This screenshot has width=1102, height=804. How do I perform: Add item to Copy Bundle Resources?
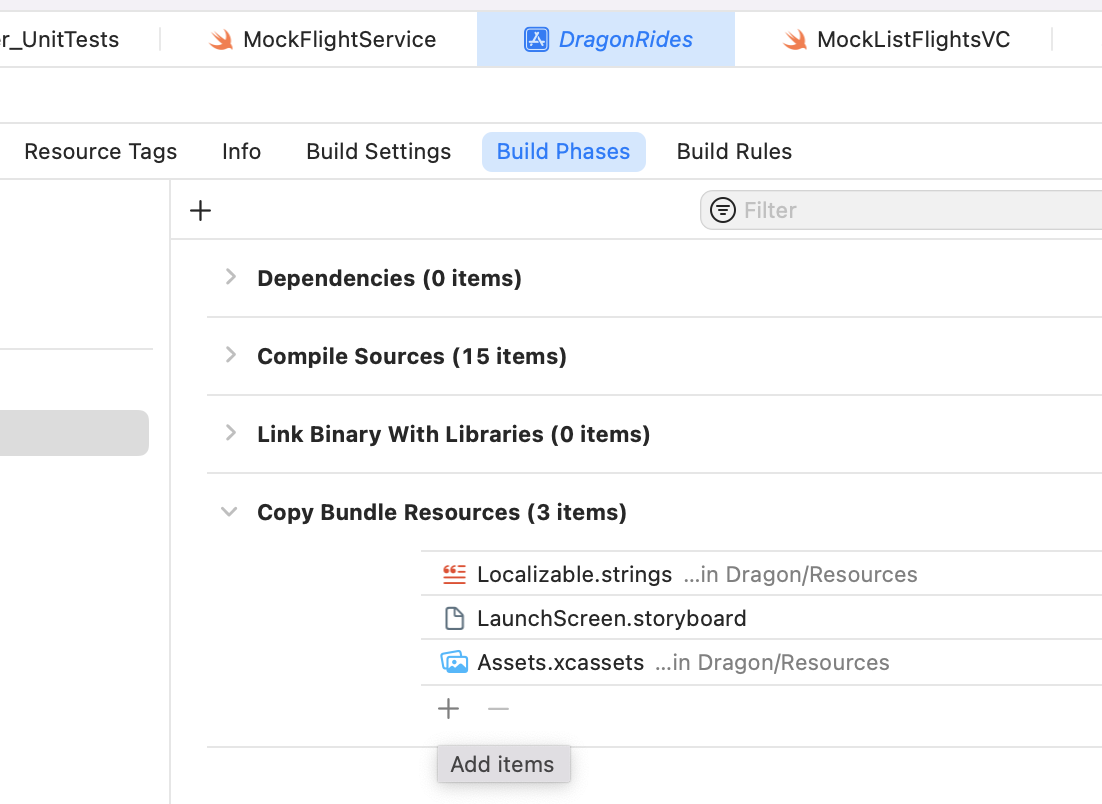[448, 708]
